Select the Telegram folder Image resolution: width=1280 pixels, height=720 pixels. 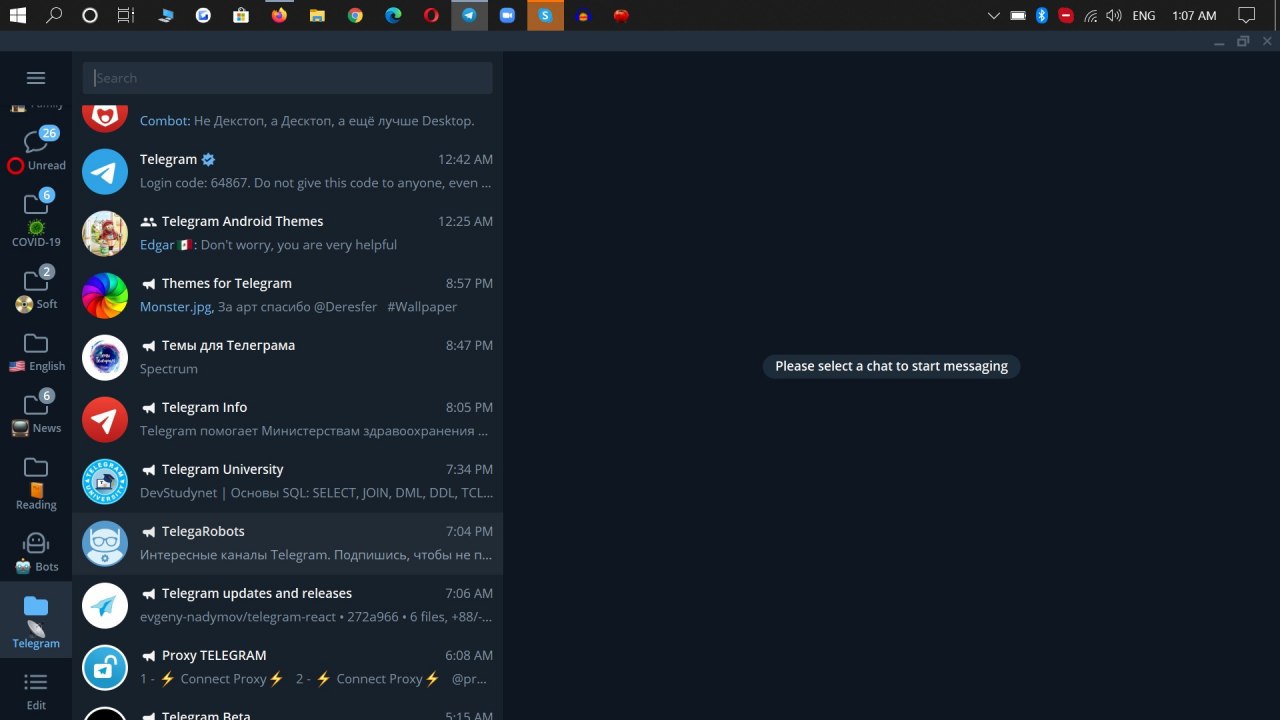coord(36,620)
